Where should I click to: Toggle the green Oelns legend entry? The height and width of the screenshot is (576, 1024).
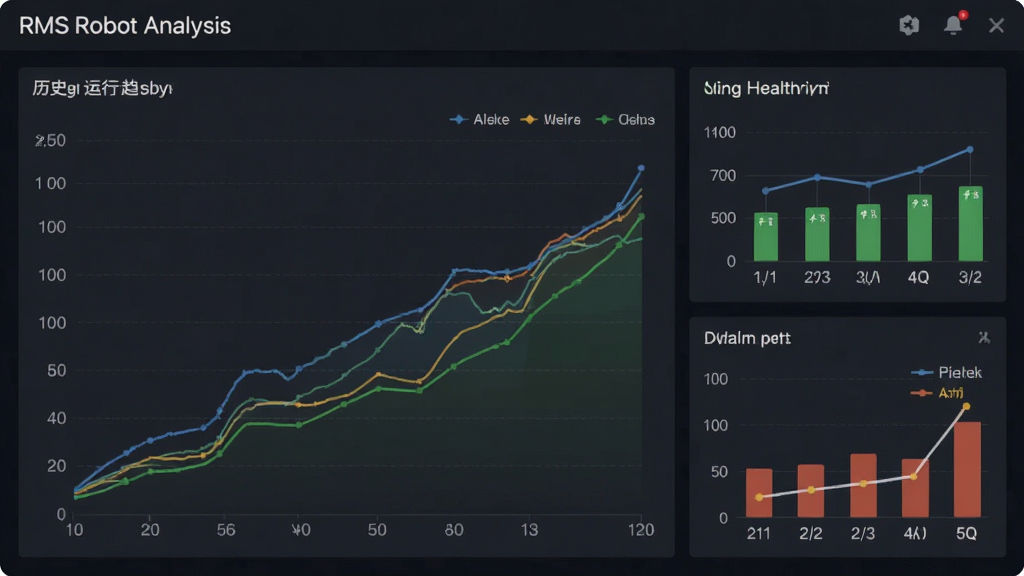pyautogui.click(x=625, y=120)
